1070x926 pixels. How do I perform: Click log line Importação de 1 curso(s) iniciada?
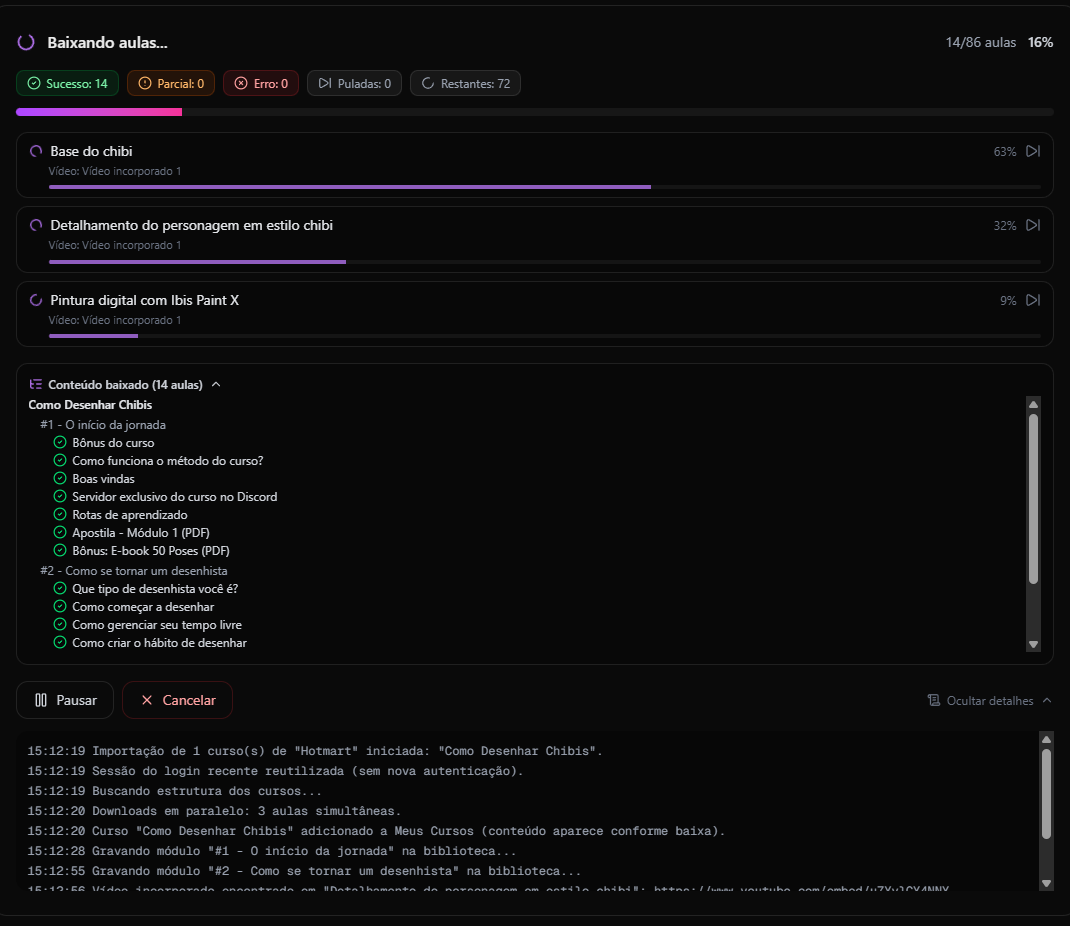click(315, 751)
